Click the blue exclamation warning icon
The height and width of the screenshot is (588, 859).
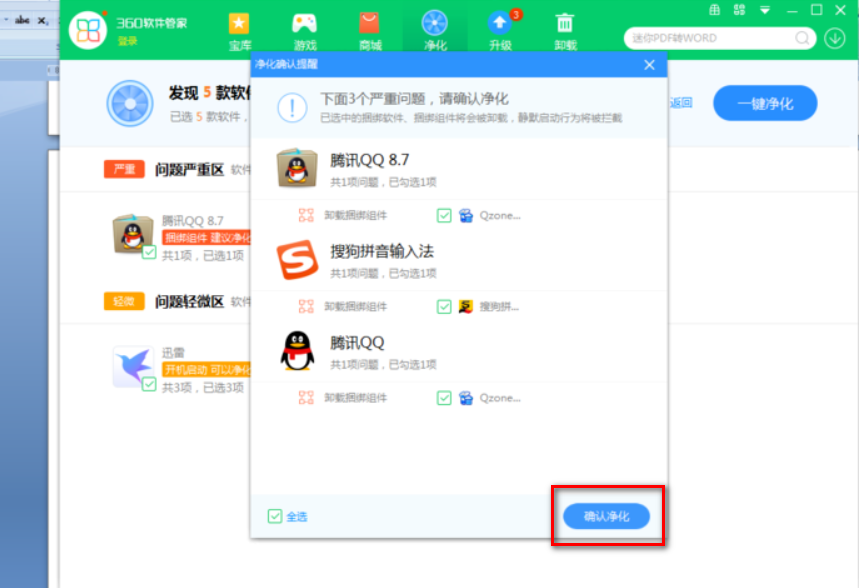click(292, 107)
